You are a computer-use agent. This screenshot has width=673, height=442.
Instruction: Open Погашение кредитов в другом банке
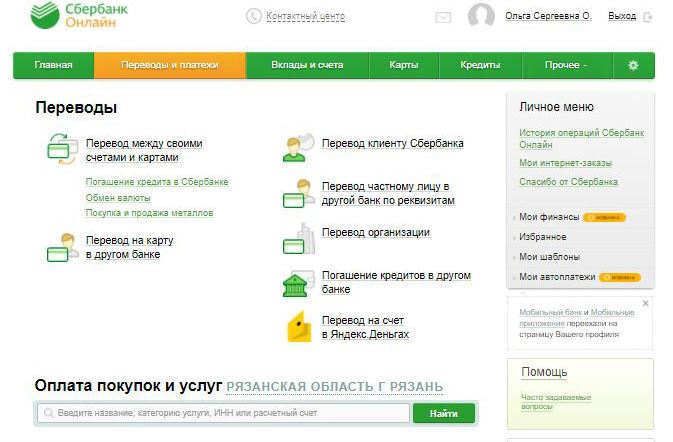[x=396, y=282]
